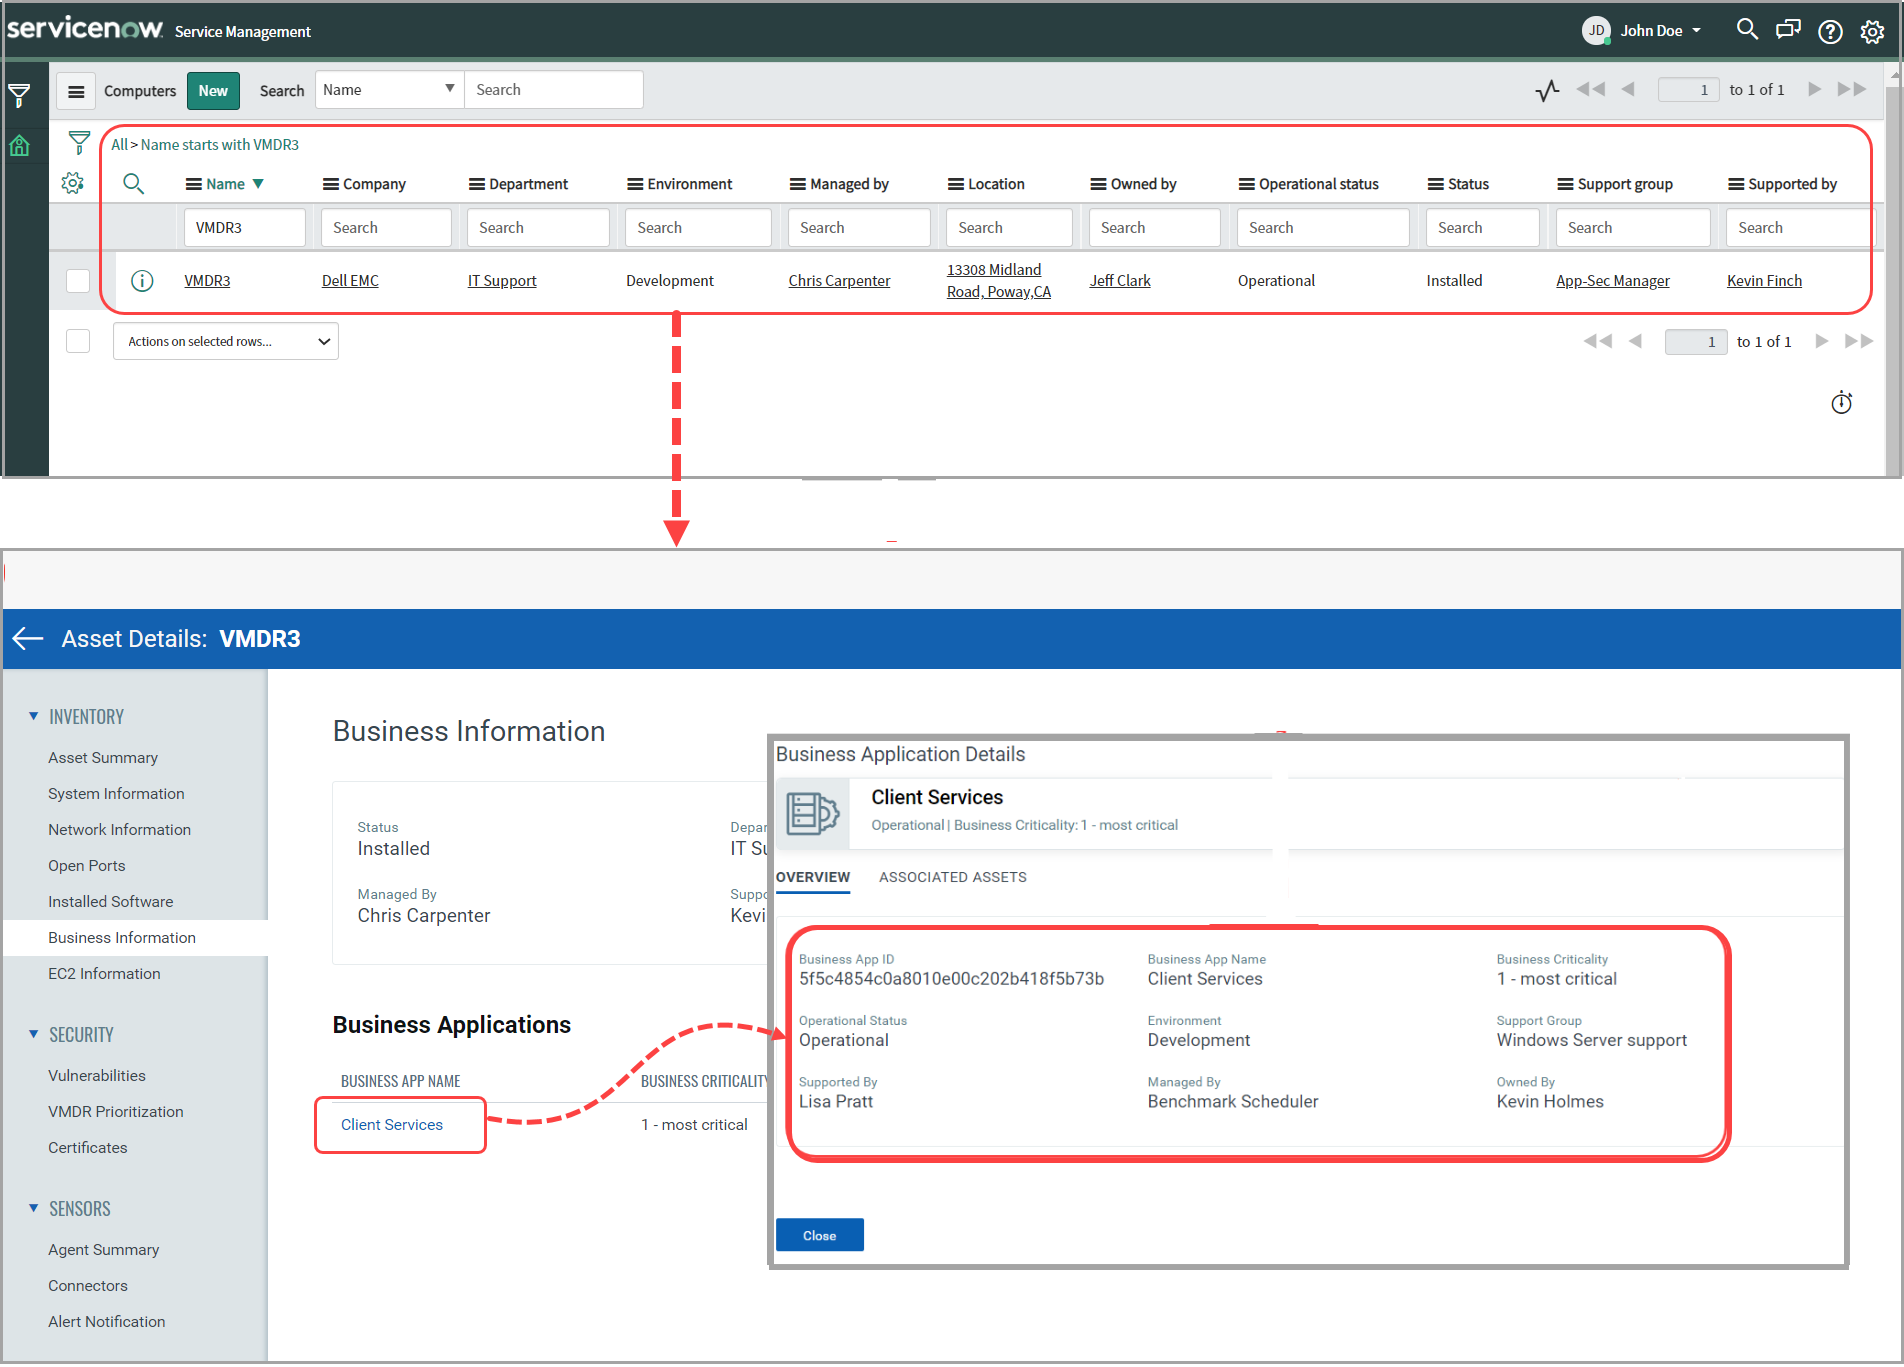Image resolution: width=1904 pixels, height=1367 pixels.
Task: Open the Client Services business app link
Action: (391, 1124)
